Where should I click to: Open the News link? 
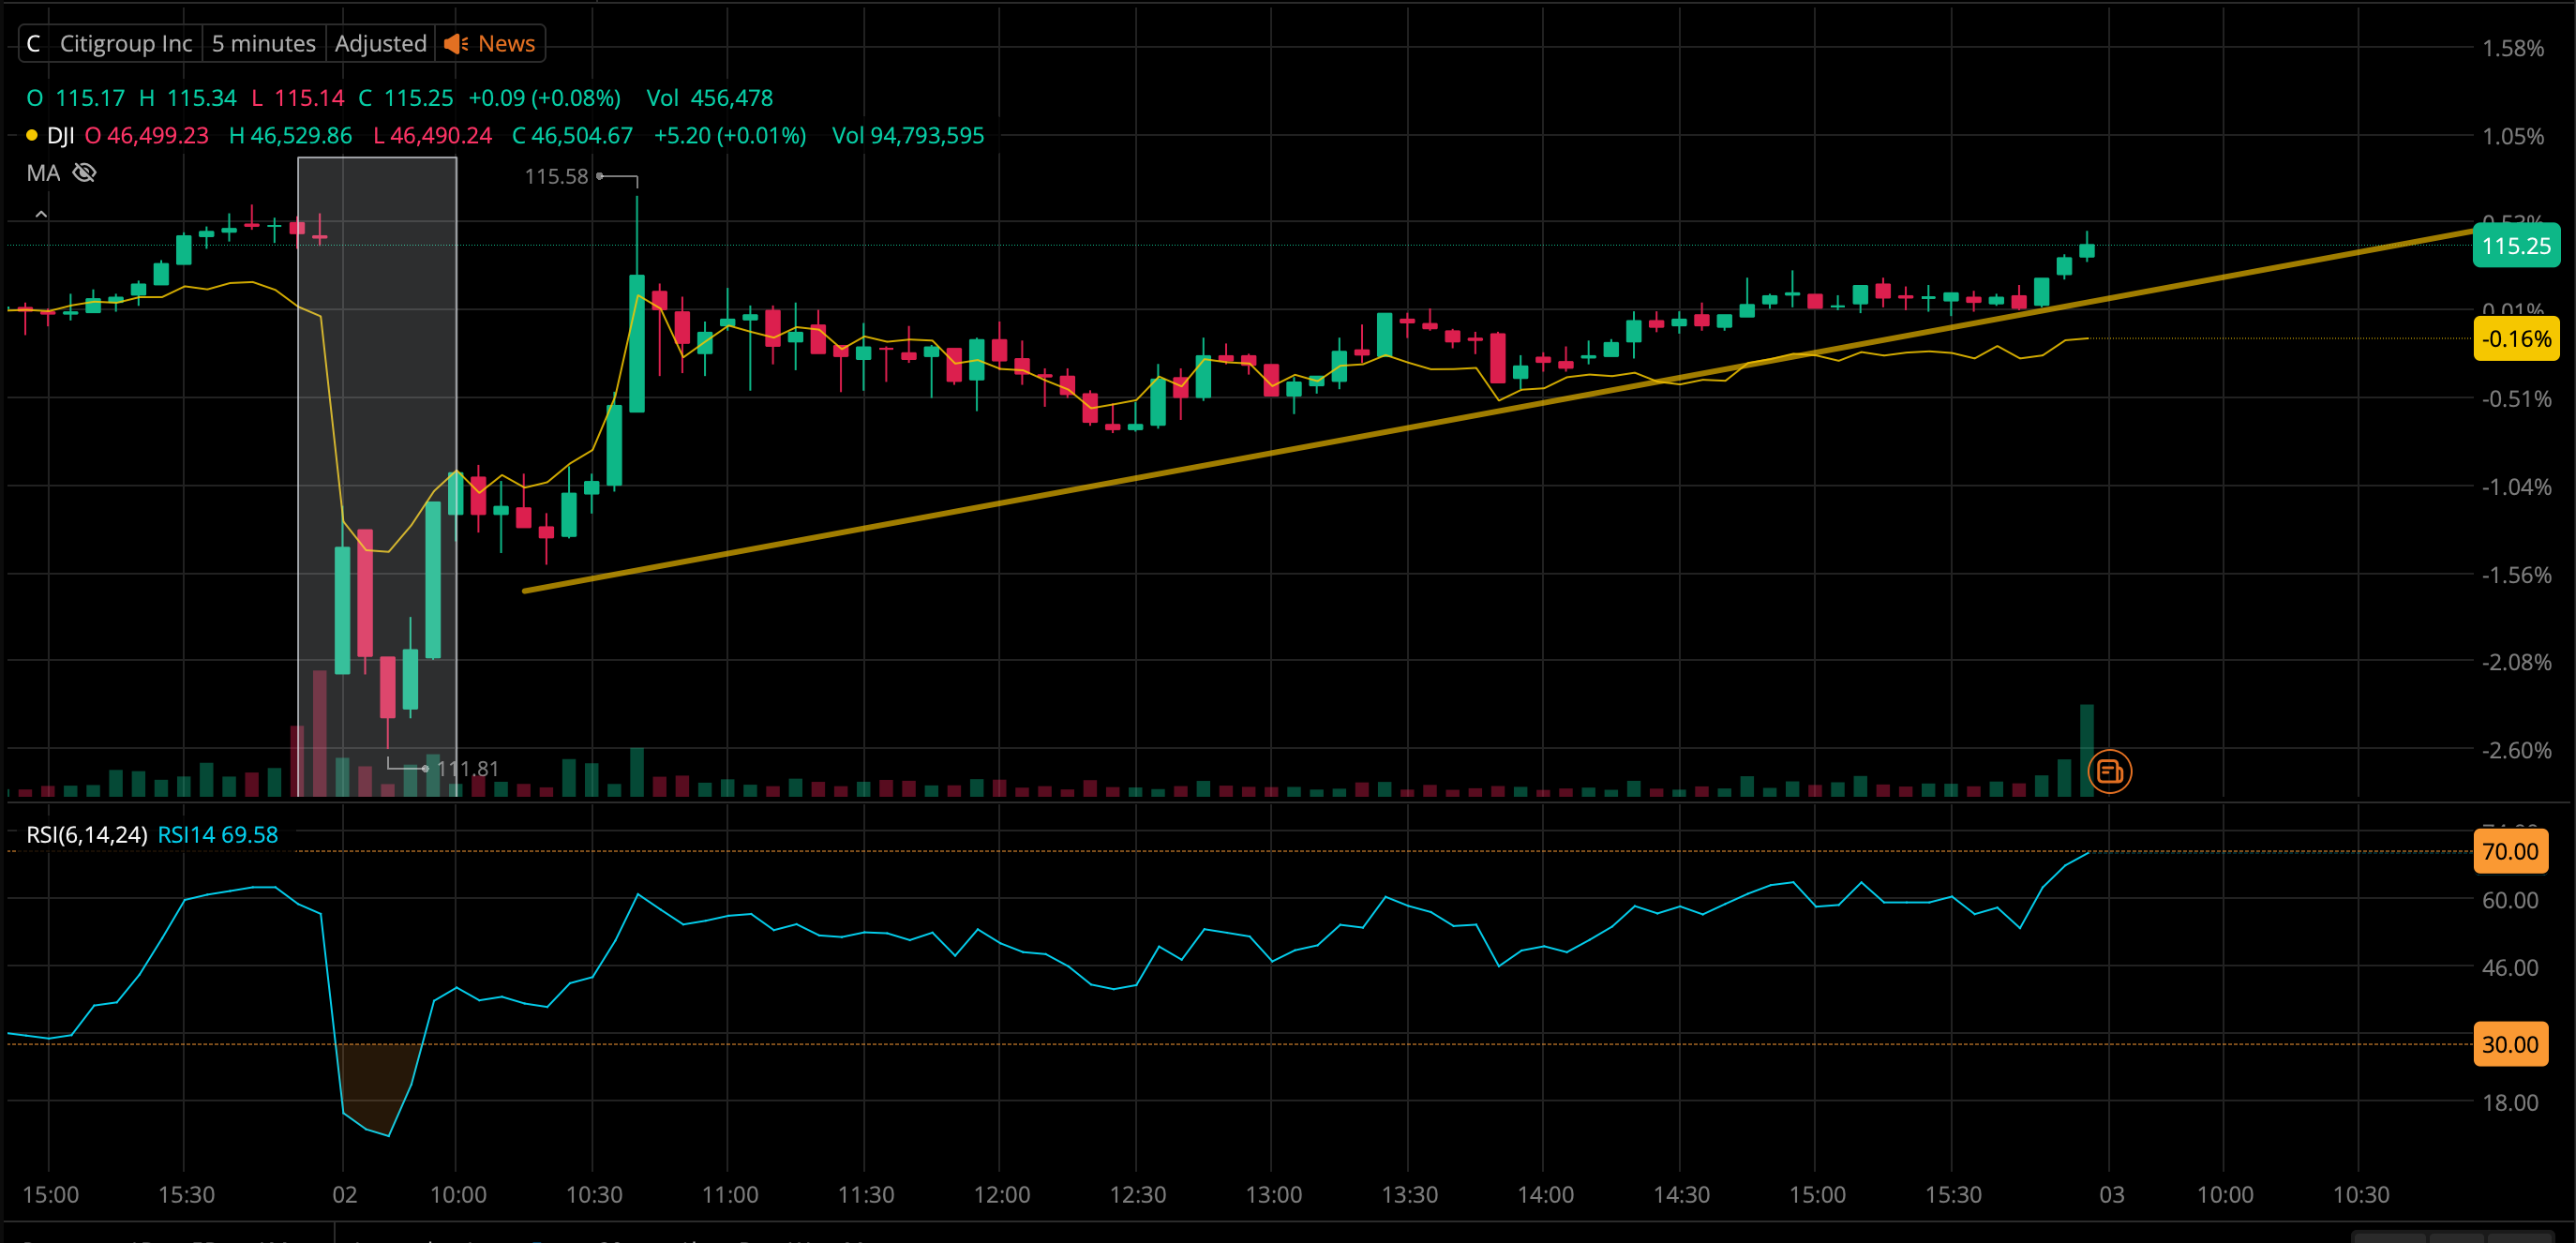point(506,44)
